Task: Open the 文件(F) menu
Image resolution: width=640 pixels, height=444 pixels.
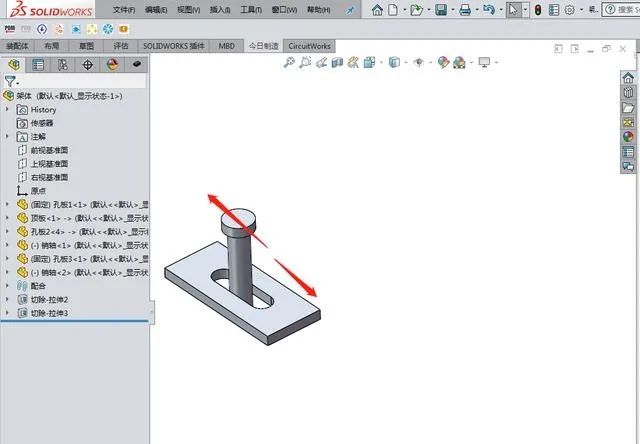Action: (x=124, y=9)
